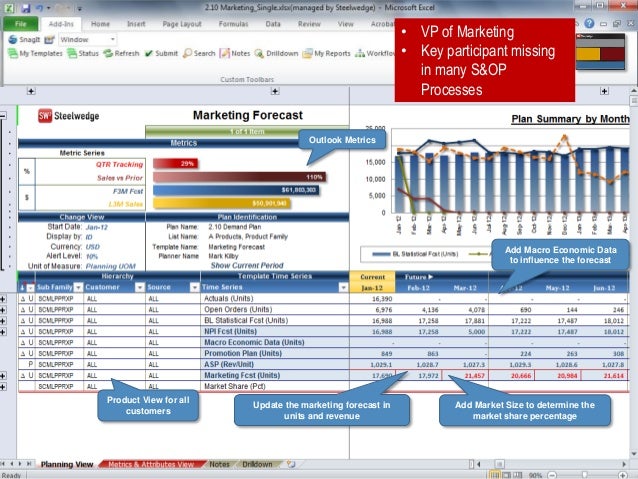Screen dimensions: 638x479
Task: Switch to the Home ribbon tab
Action: click(x=100, y=24)
